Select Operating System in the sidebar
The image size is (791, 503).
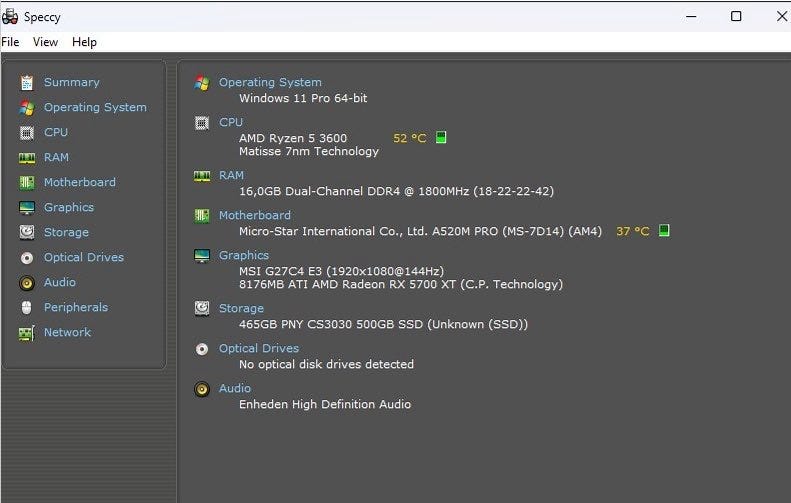coord(95,107)
